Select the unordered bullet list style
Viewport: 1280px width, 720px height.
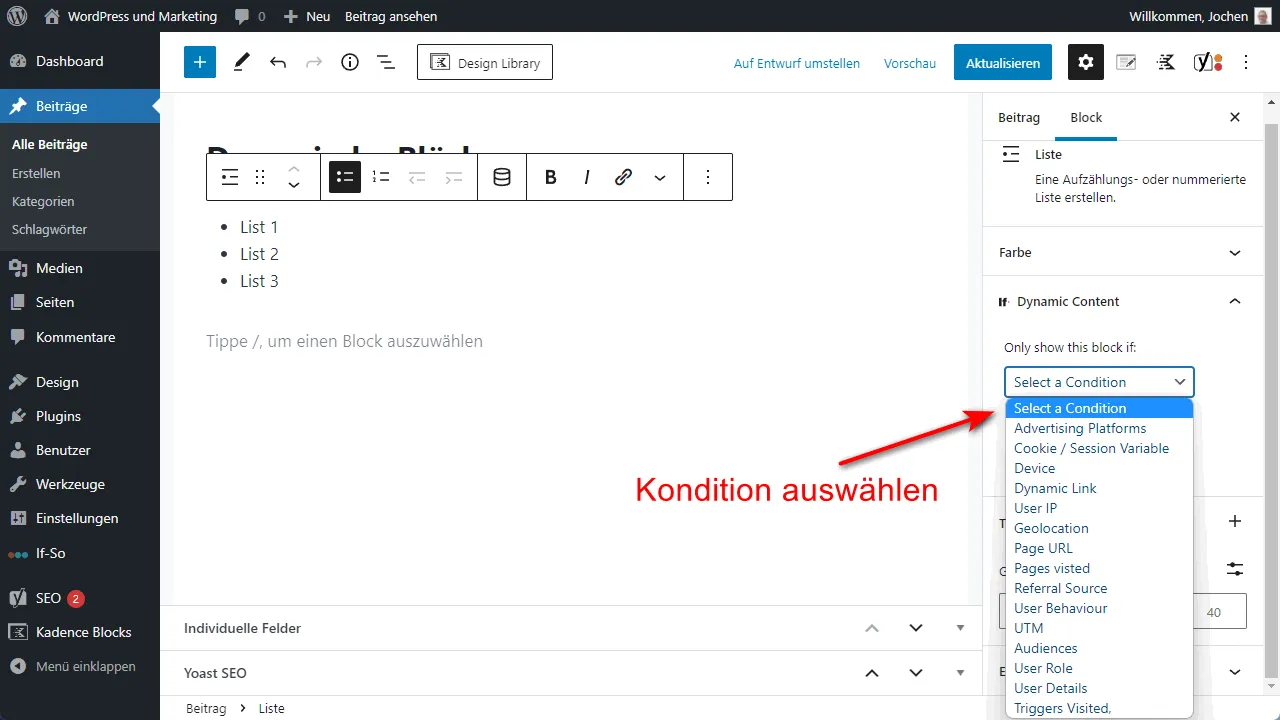coord(345,177)
